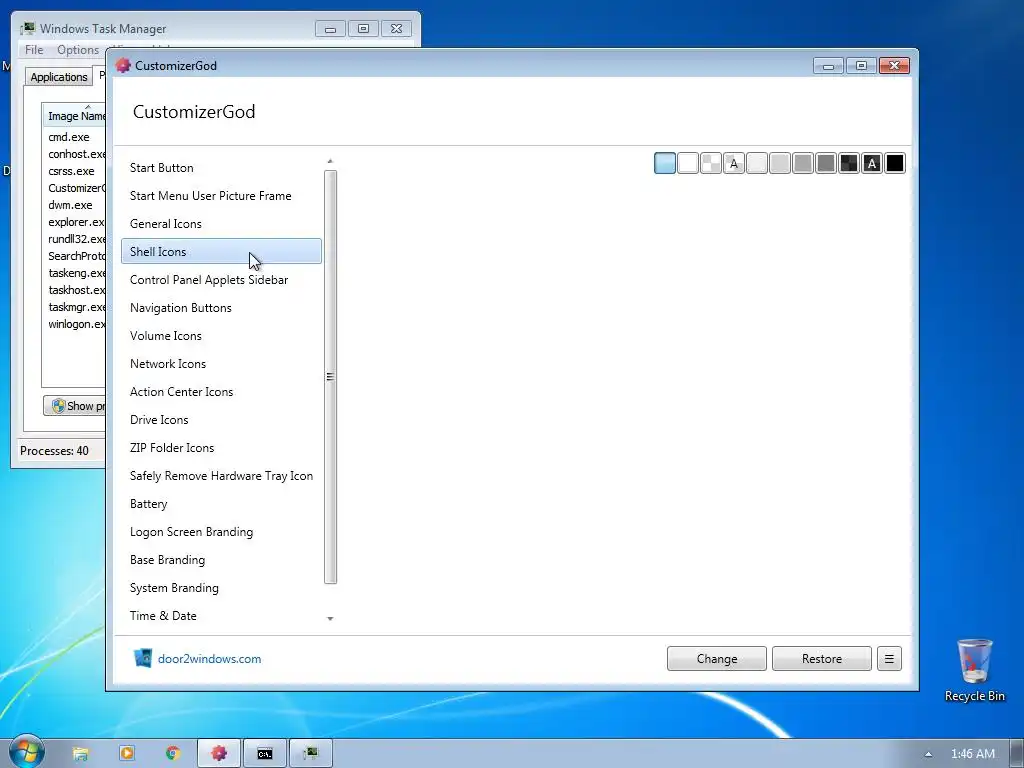Select the Shell Icons category
1024x768 pixels.
(221, 251)
